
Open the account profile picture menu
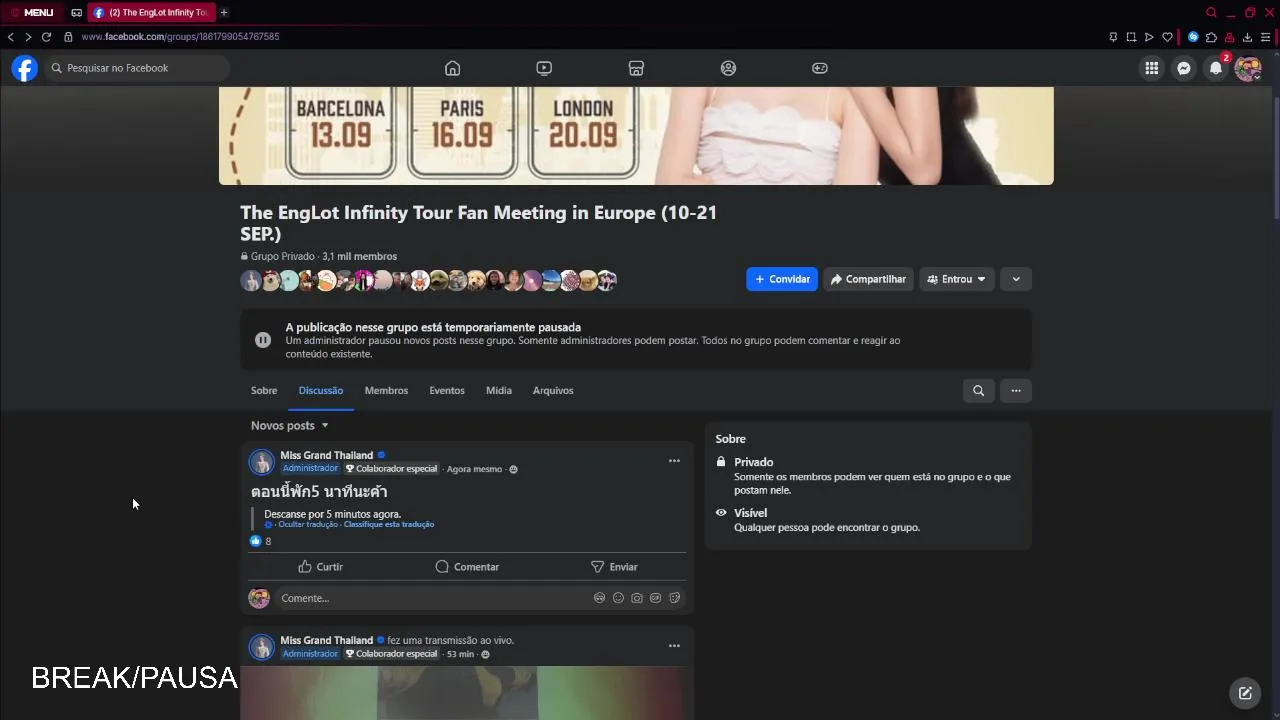[1248, 68]
